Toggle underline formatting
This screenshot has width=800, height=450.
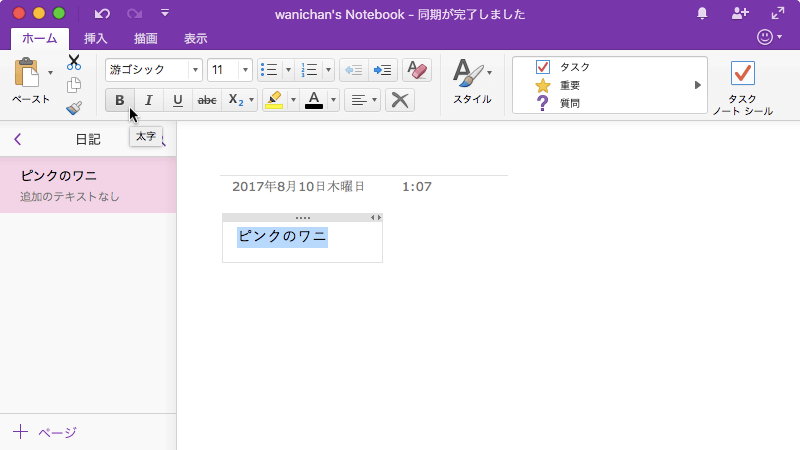pyautogui.click(x=178, y=100)
